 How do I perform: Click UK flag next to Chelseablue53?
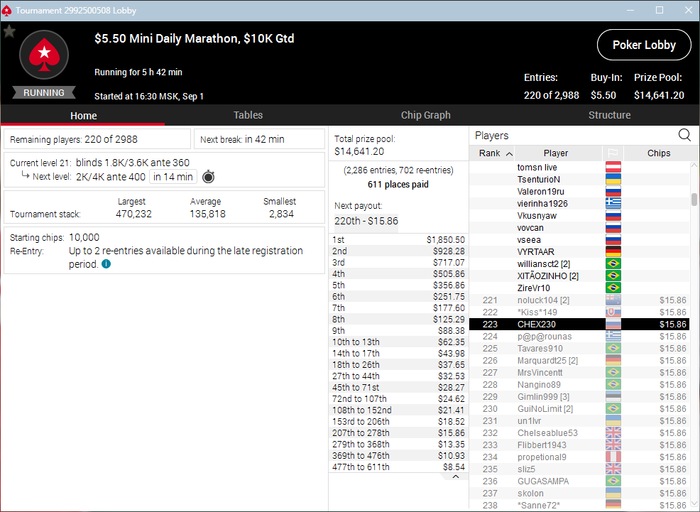(x=613, y=433)
